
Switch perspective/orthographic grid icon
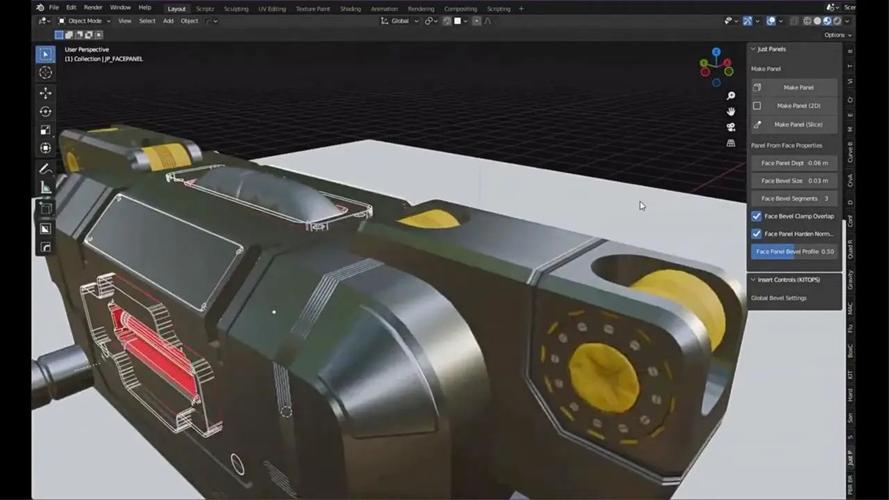click(x=731, y=143)
